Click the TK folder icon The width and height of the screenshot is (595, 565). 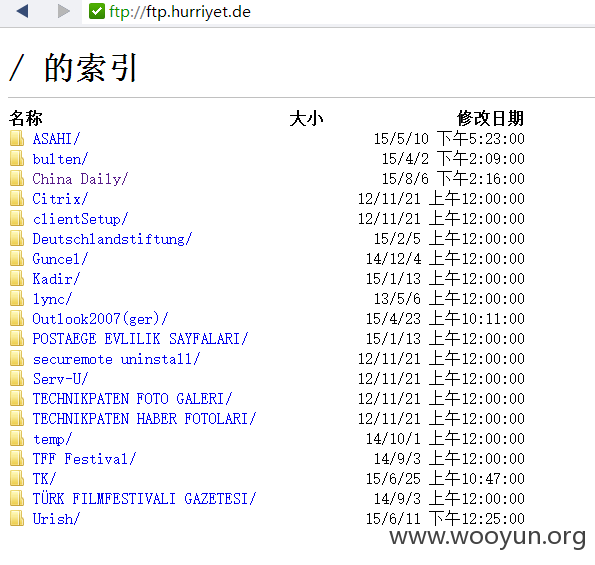[x=17, y=478]
